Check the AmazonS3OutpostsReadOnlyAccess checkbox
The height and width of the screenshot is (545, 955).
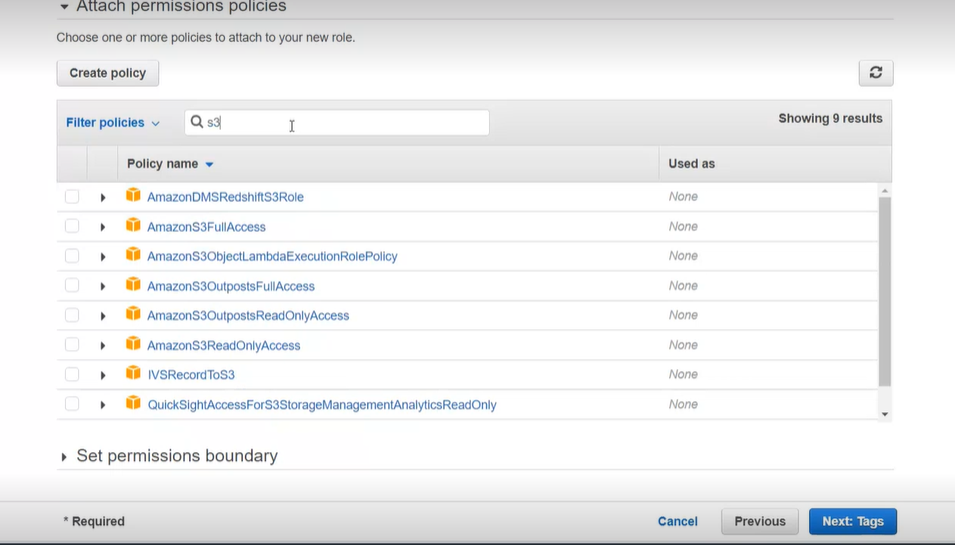coord(72,315)
